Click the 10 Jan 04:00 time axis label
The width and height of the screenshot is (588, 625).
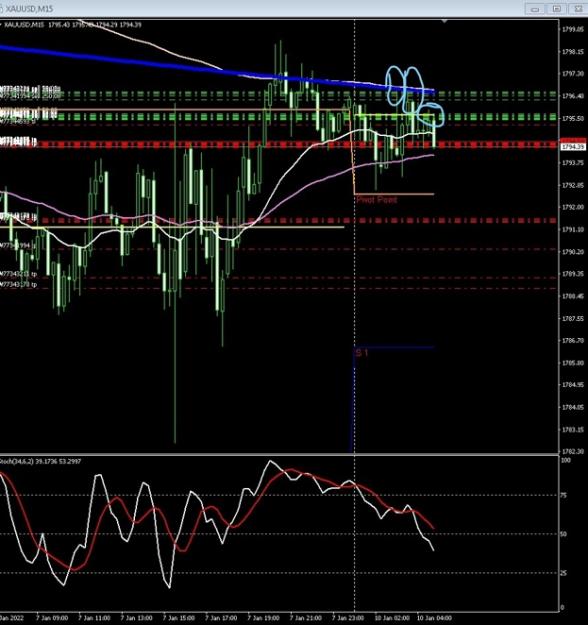(x=435, y=618)
